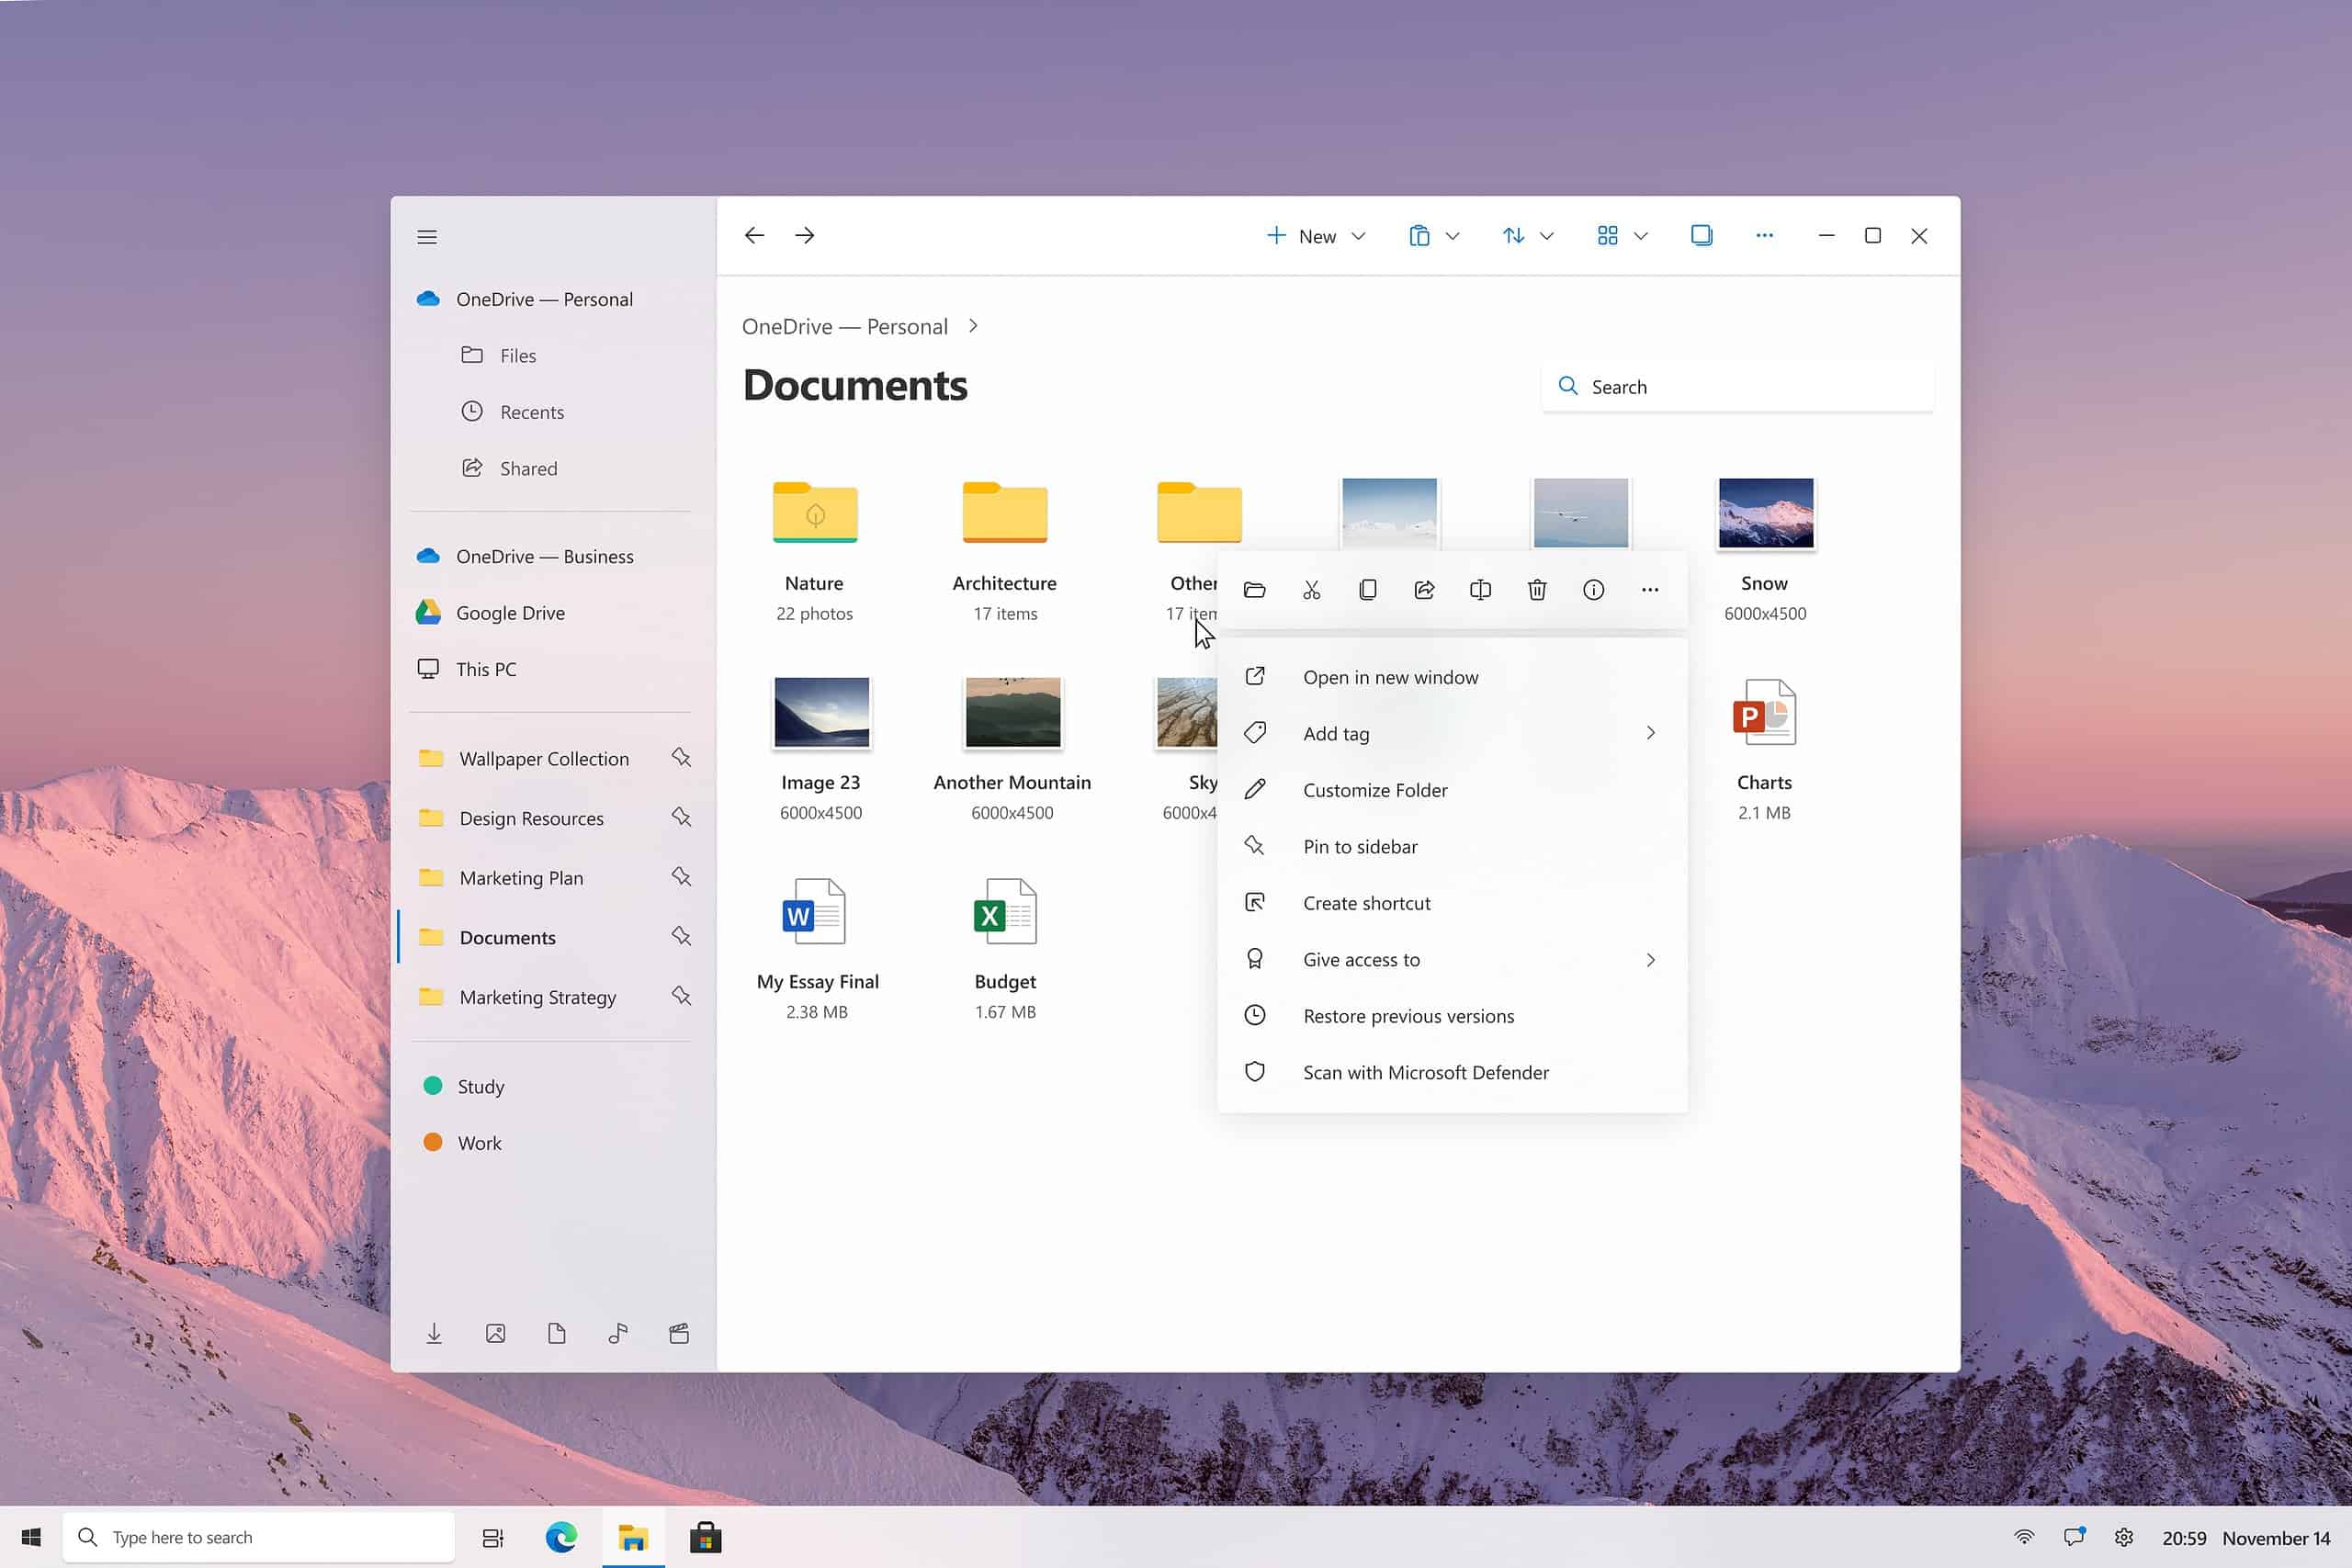Select Customize Folder option

click(x=1375, y=789)
